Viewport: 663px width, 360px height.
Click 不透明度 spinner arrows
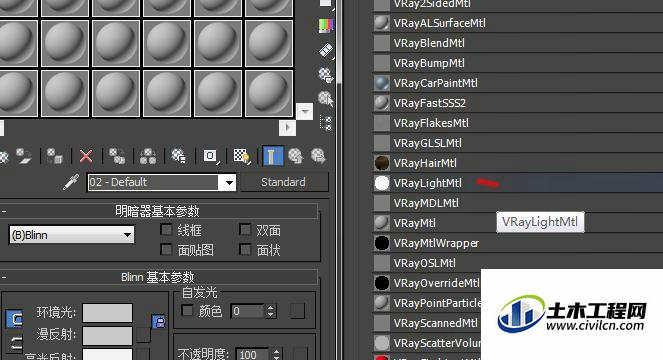[276, 355]
